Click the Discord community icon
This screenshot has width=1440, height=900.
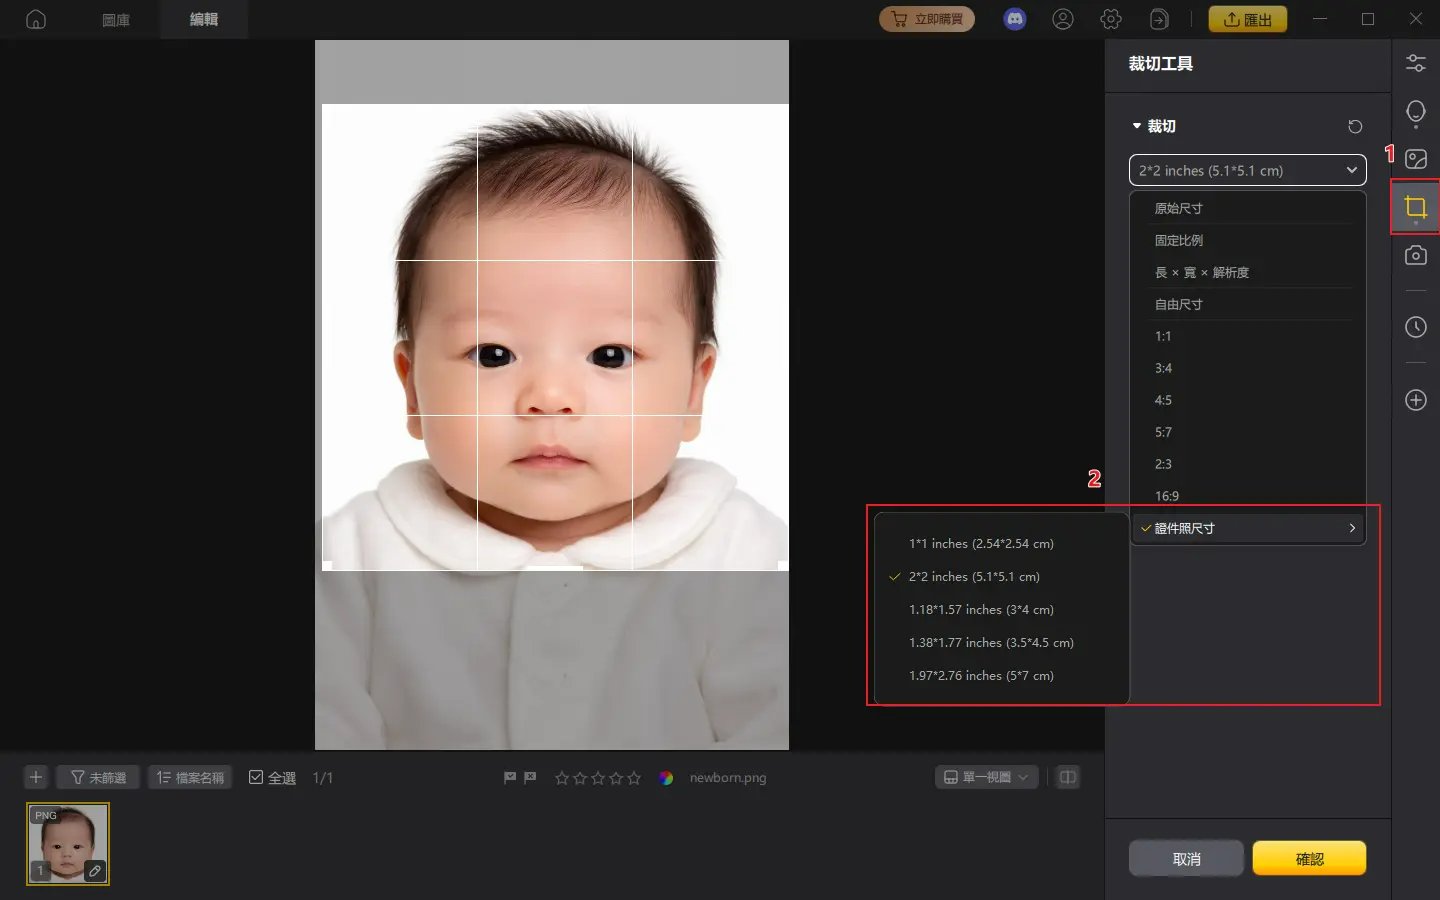(1014, 19)
